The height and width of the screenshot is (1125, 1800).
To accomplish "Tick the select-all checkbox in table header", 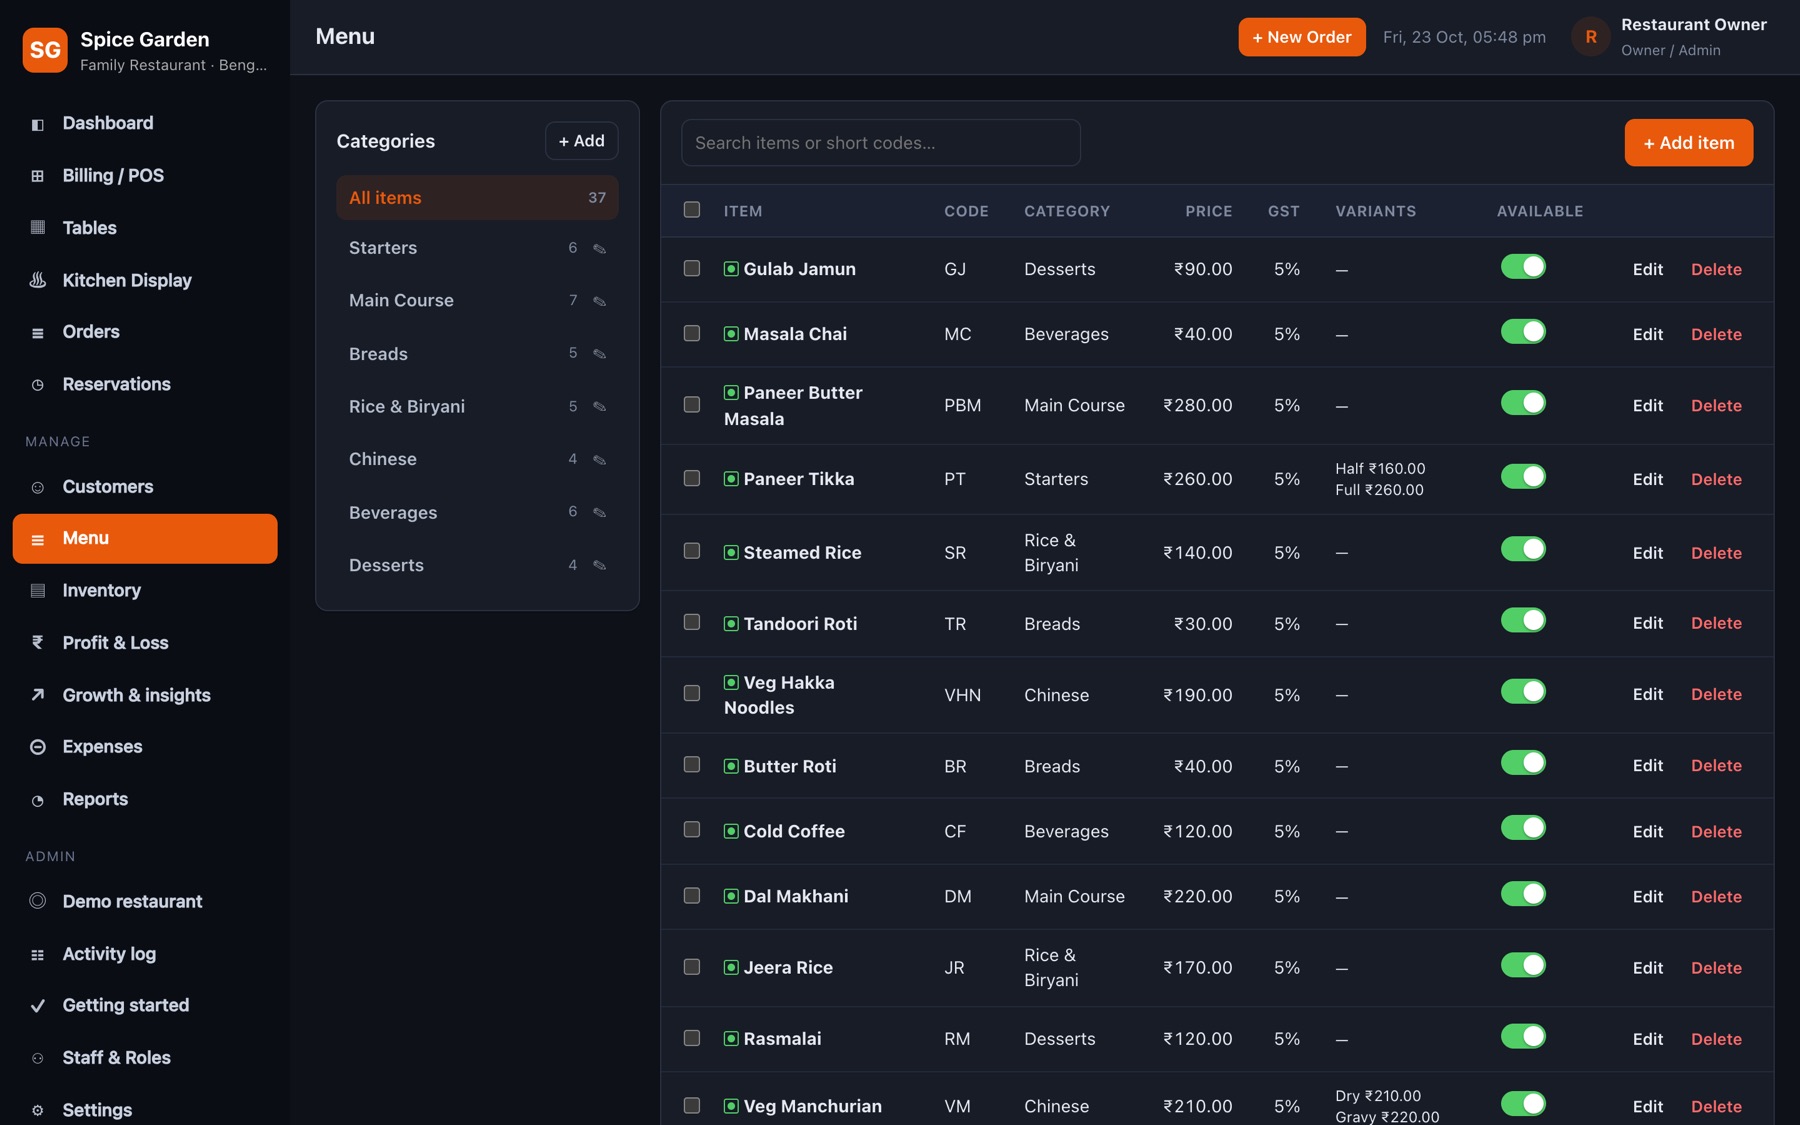I will pos(691,210).
